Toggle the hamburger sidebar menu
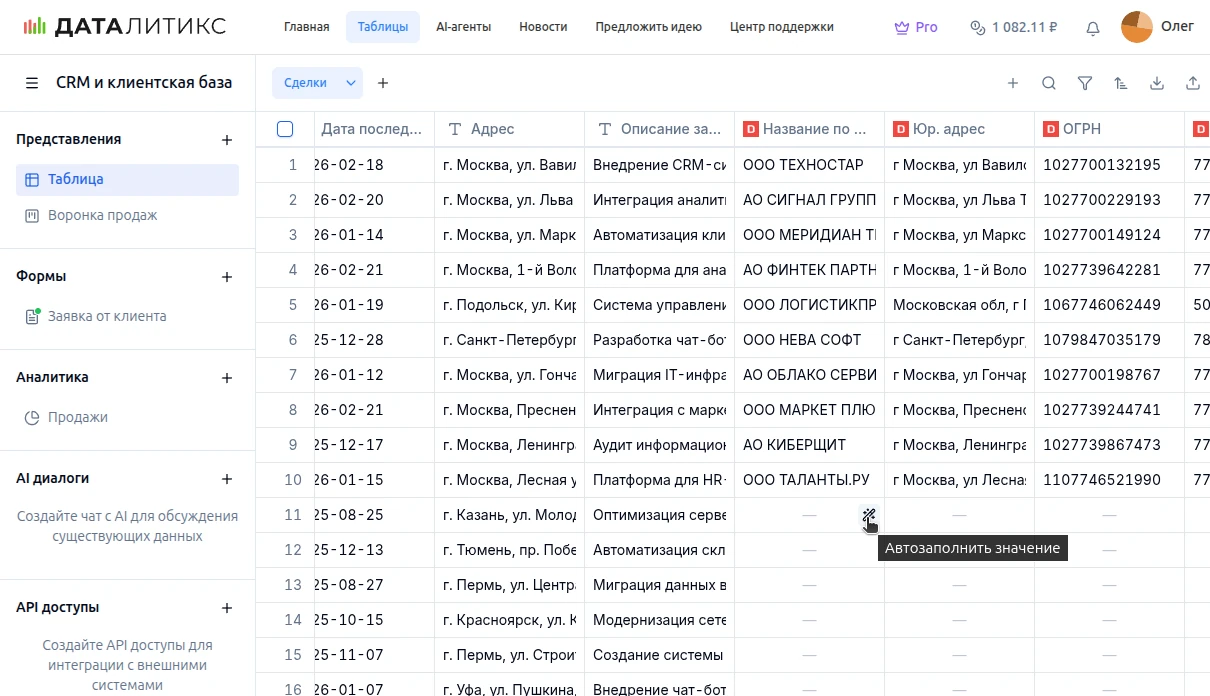The image size is (1210, 696). tap(32, 83)
